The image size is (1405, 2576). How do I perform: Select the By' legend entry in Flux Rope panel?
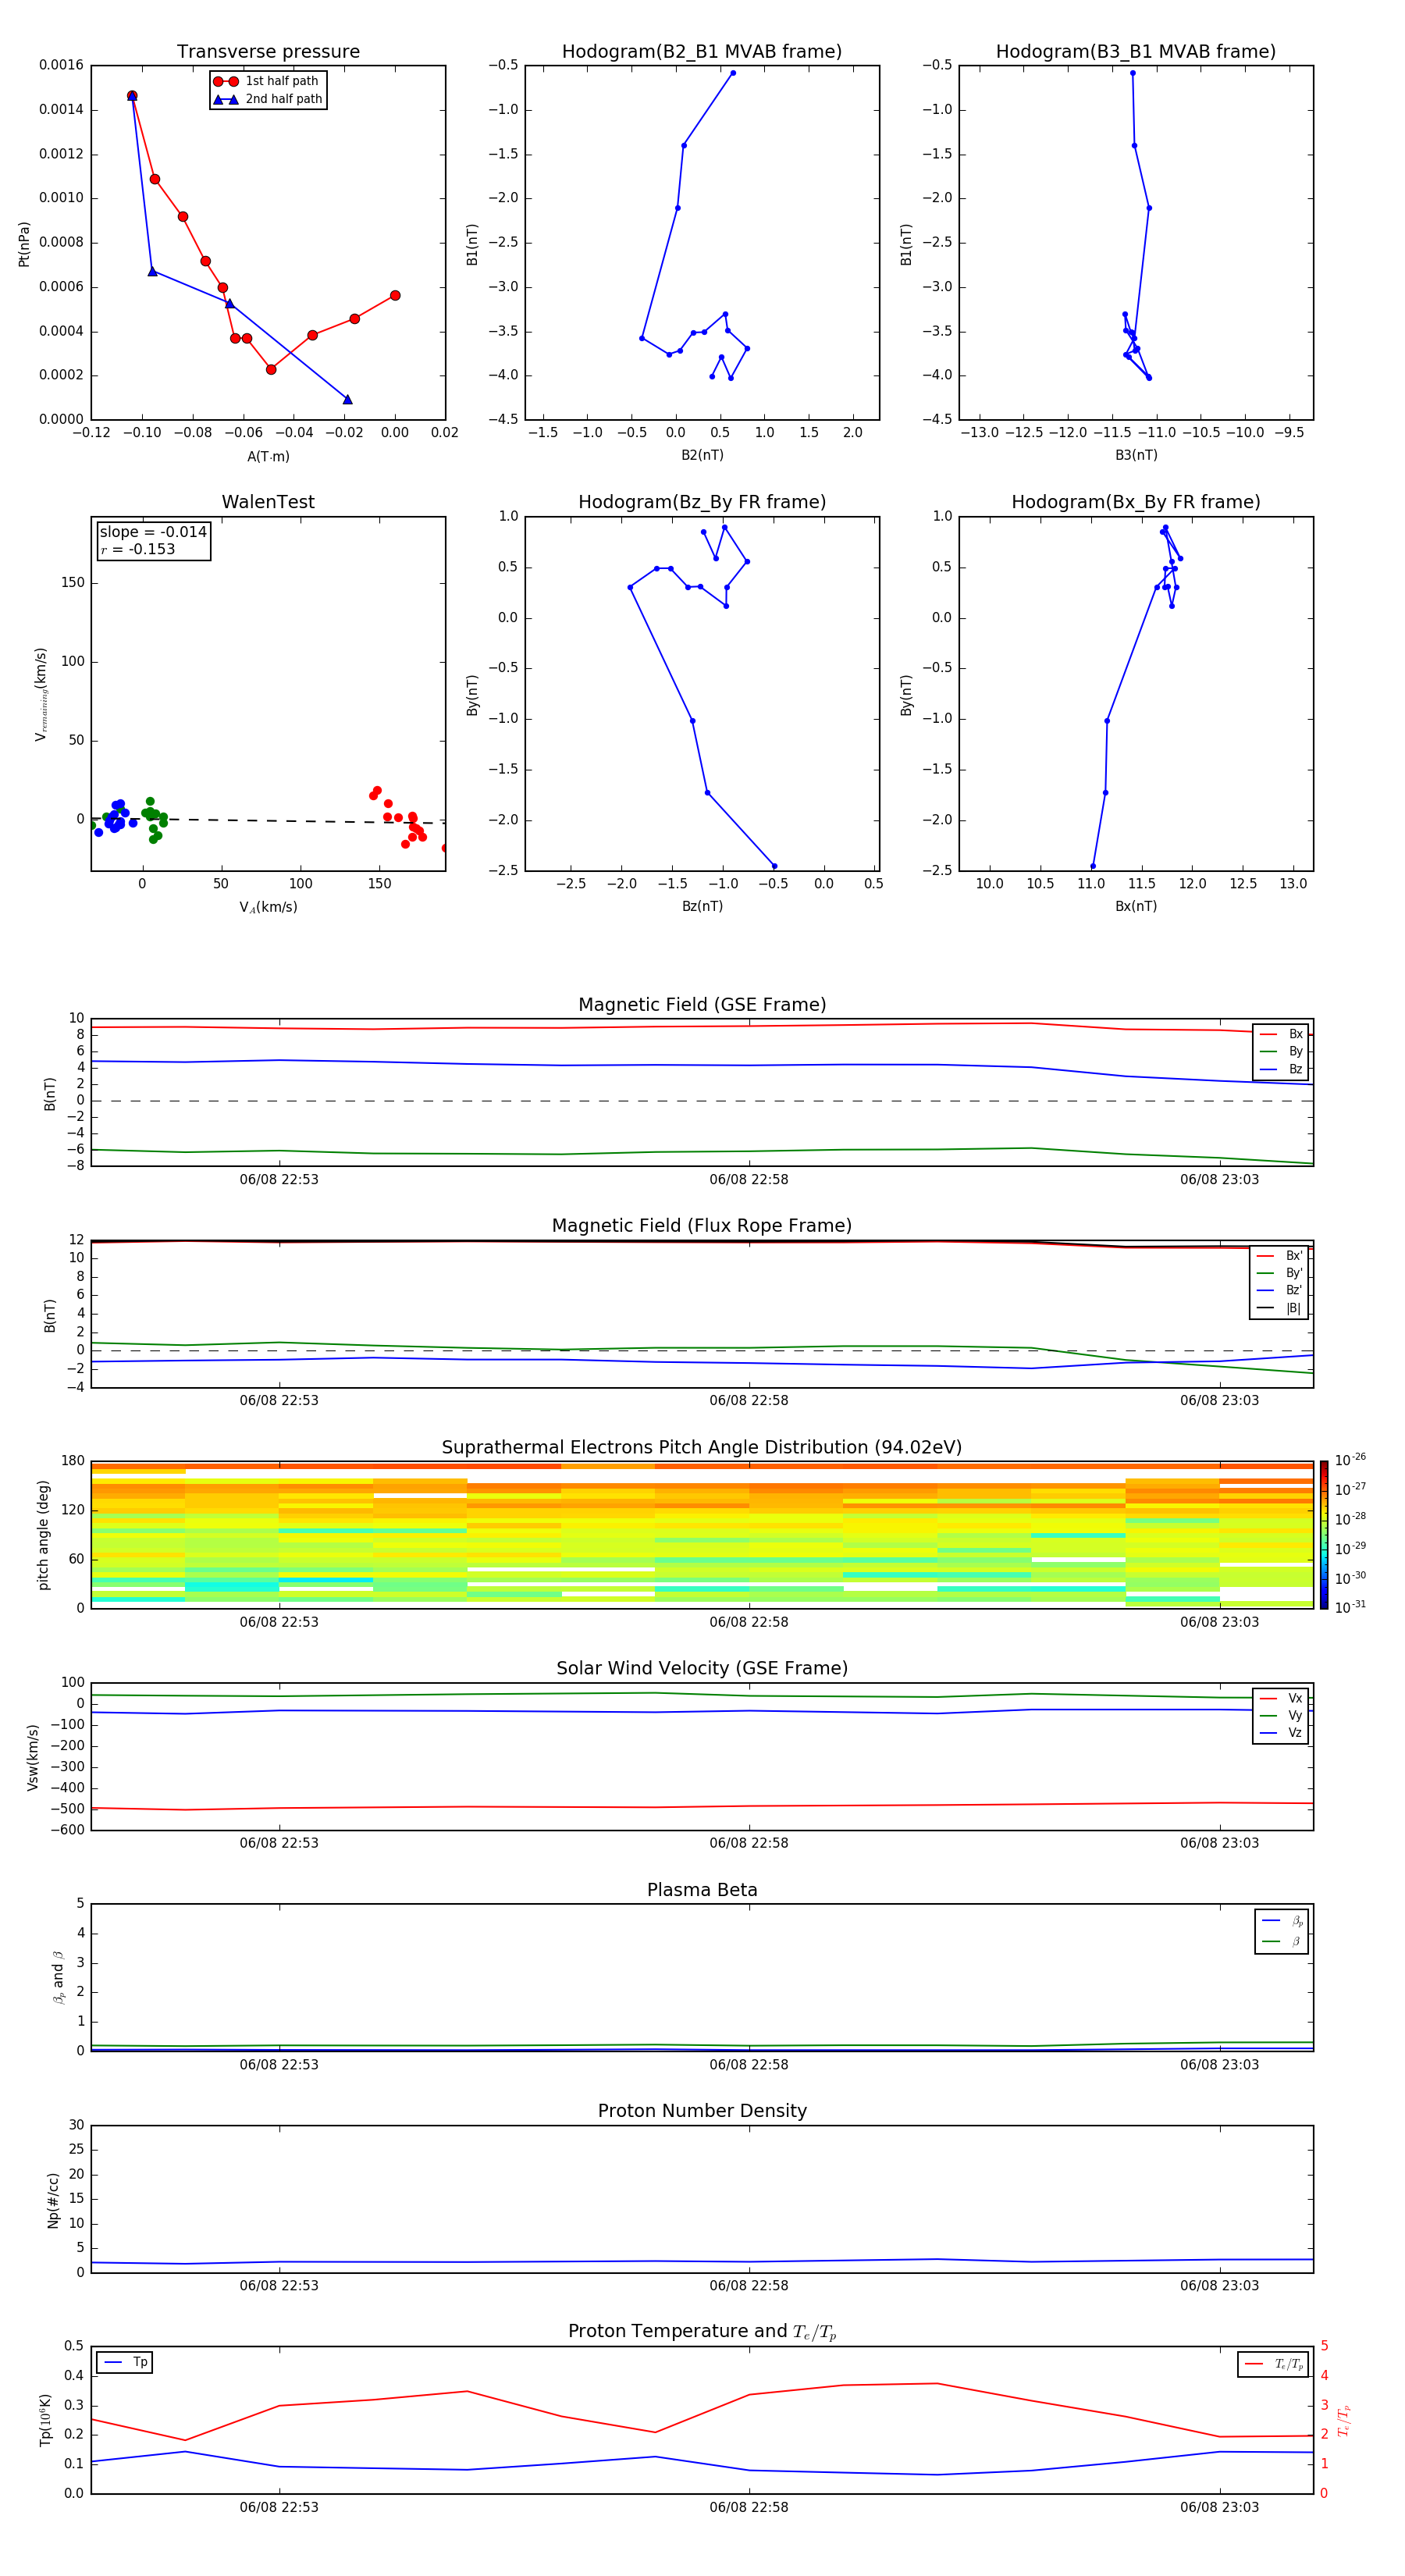[x=1280, y=1273]
